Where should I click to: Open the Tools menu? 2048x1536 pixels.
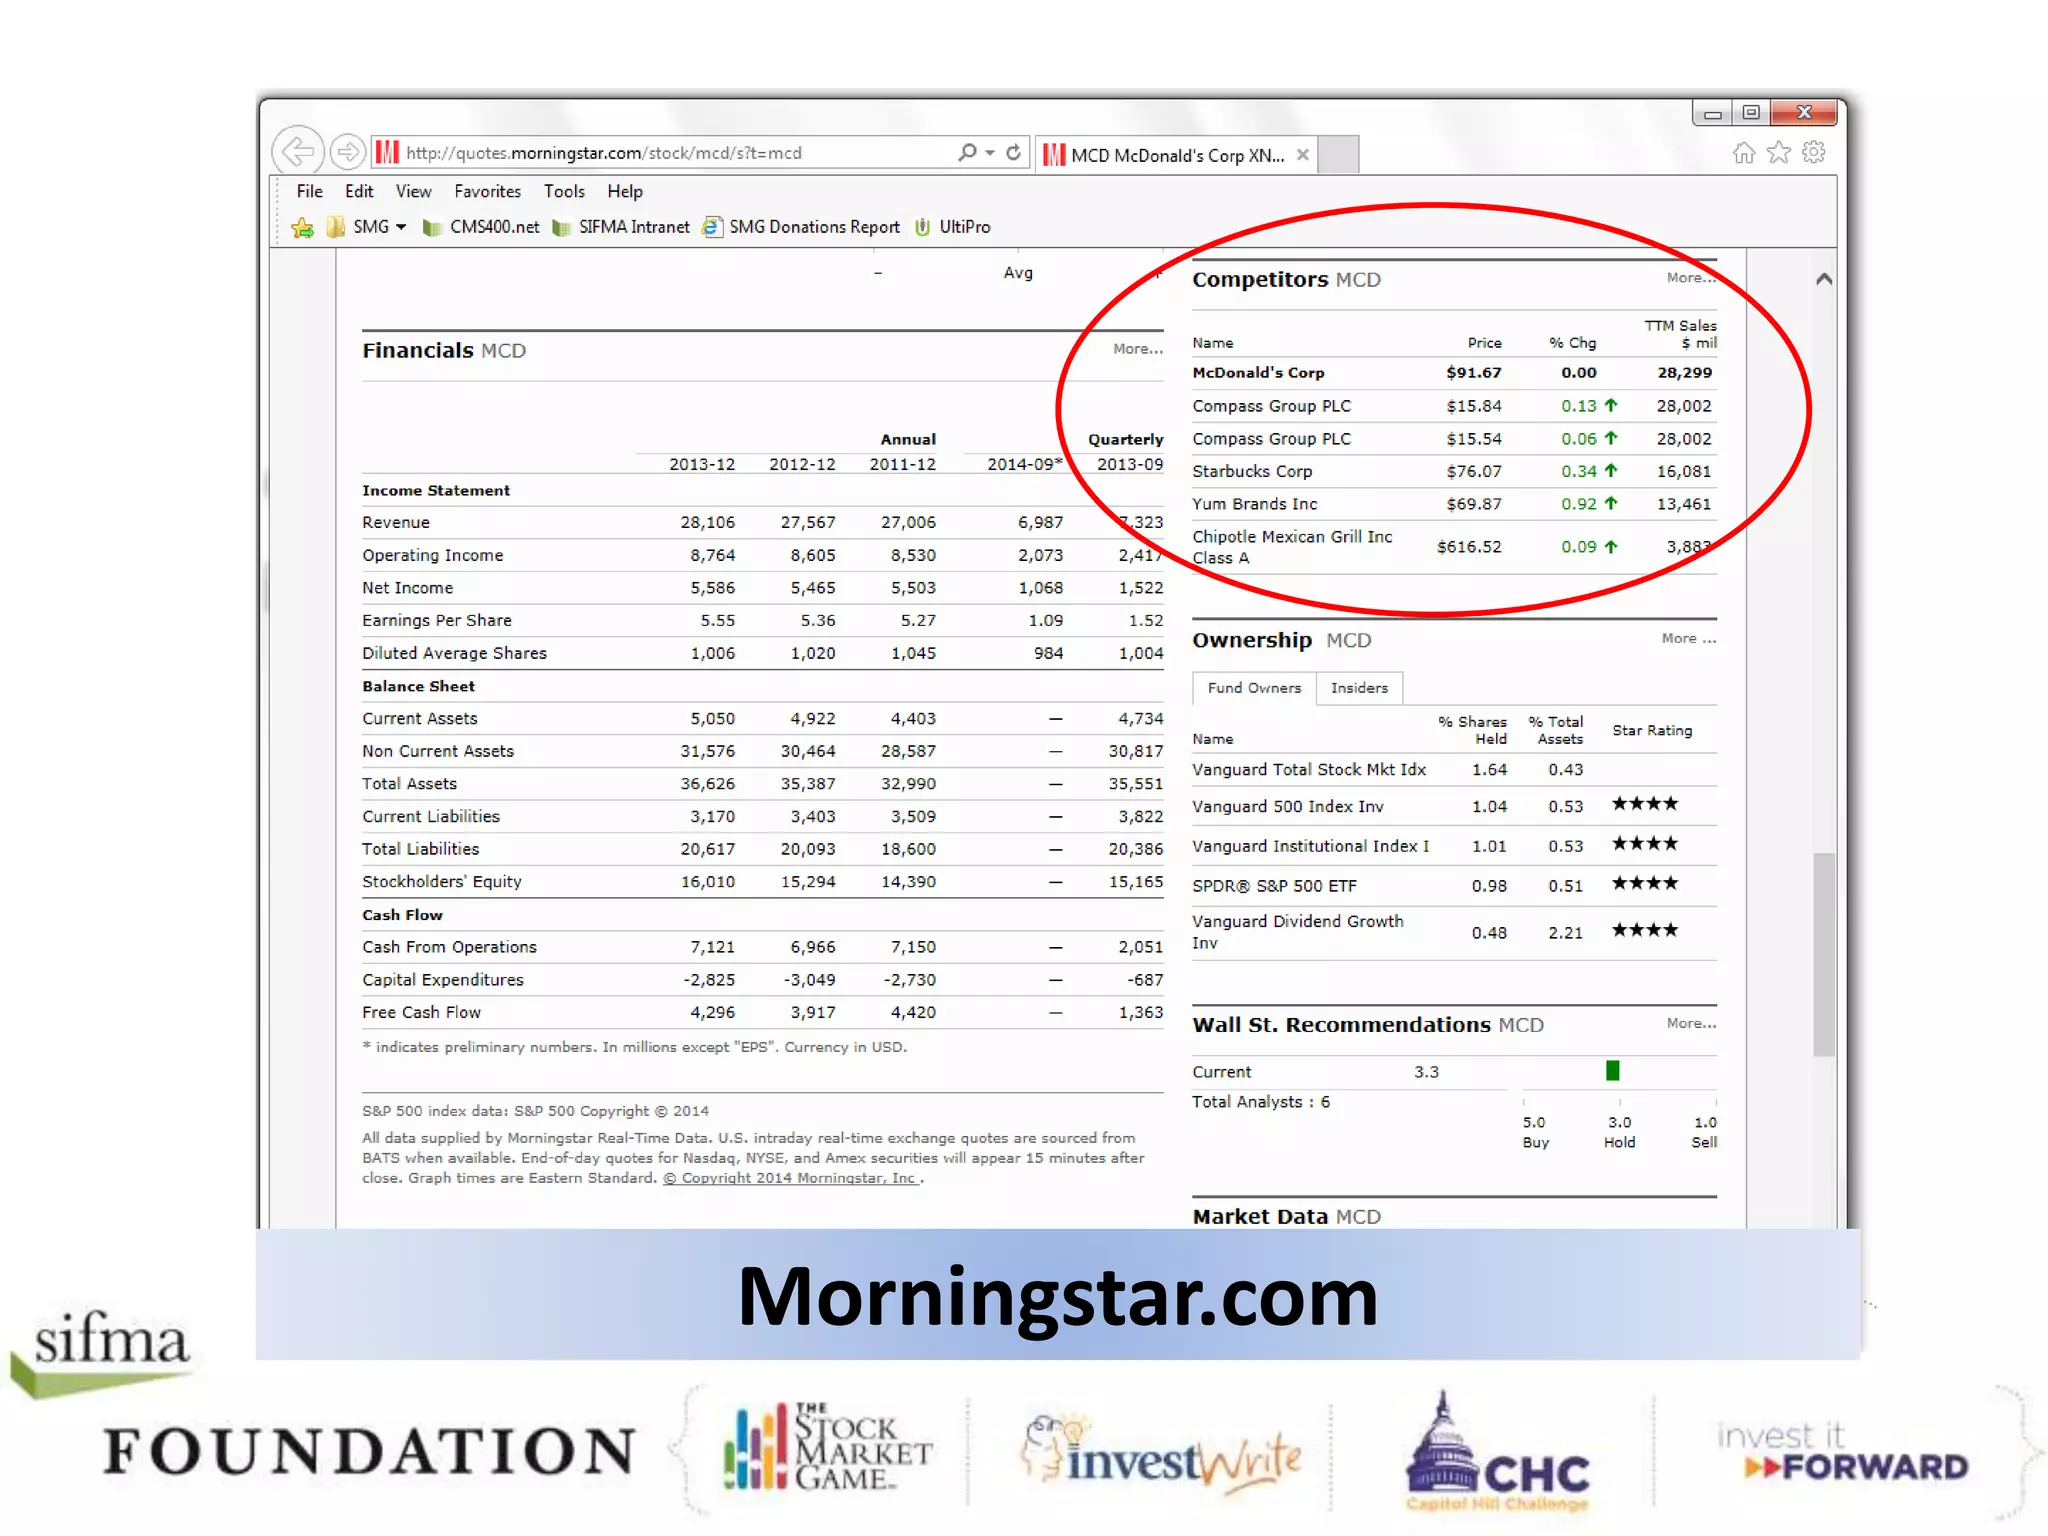pos(564,191)
